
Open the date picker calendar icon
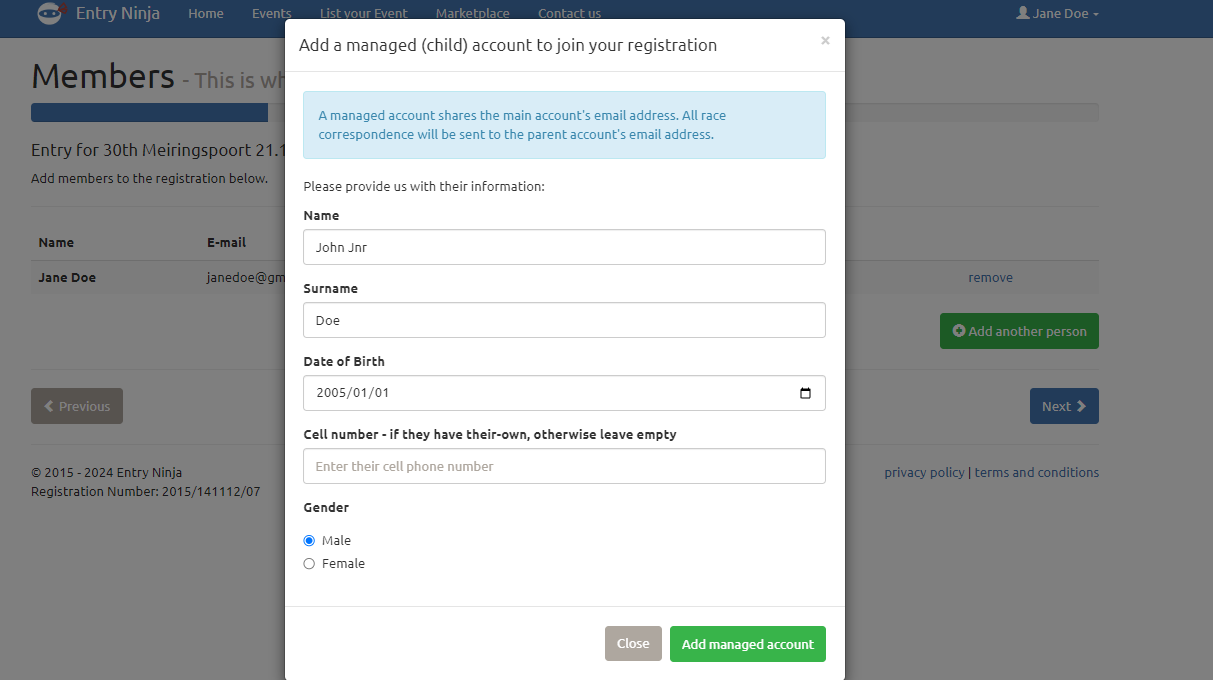tap(805, 393)
